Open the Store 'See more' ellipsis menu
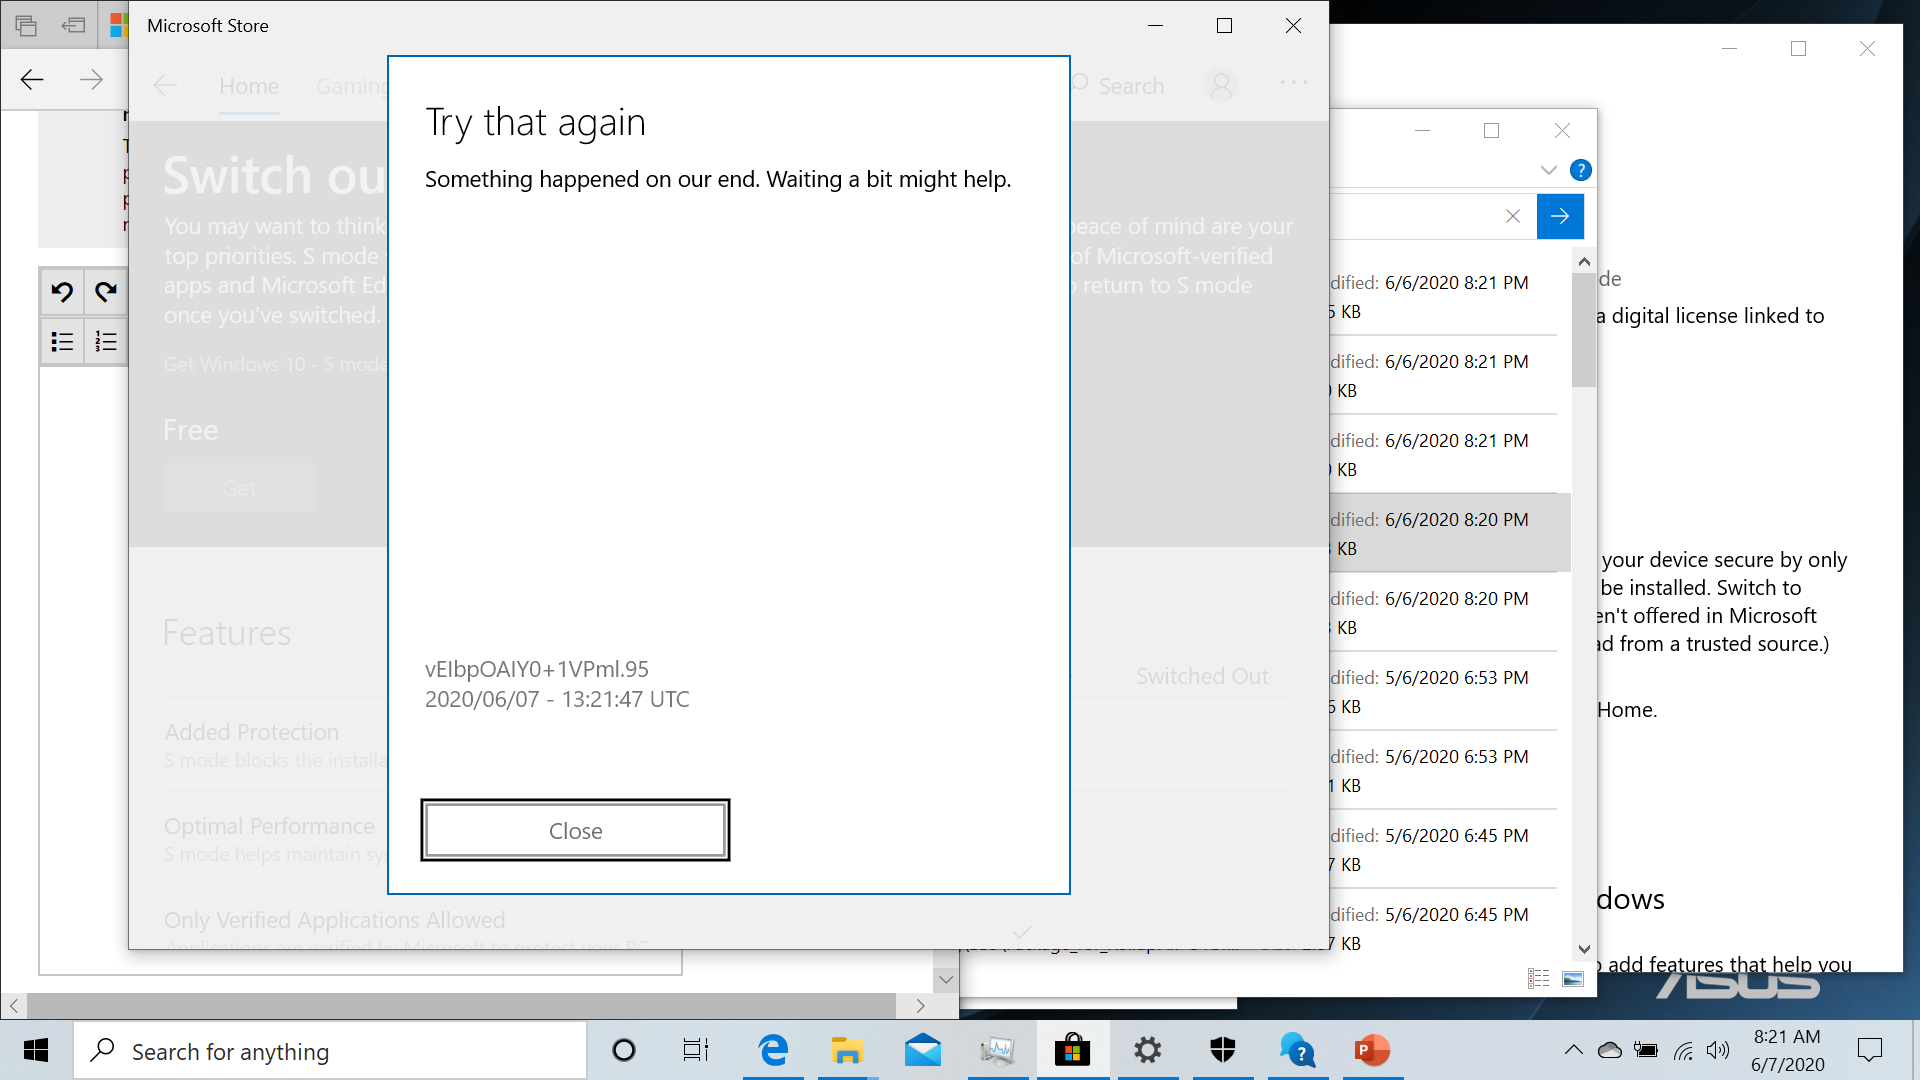Viewport: 1920px width, 1080px height. click(x=1293, y=83)
